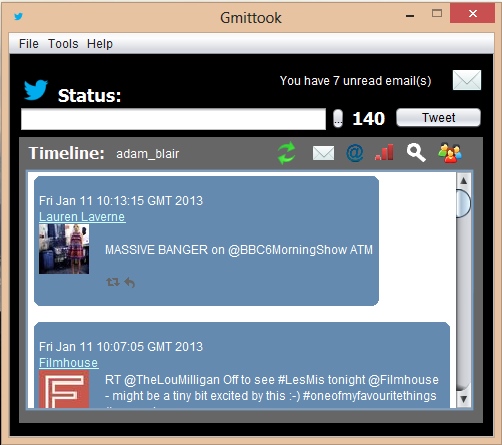The image size is (502, 445).
Task: Open the File menu
Action: tap(29, 44)
